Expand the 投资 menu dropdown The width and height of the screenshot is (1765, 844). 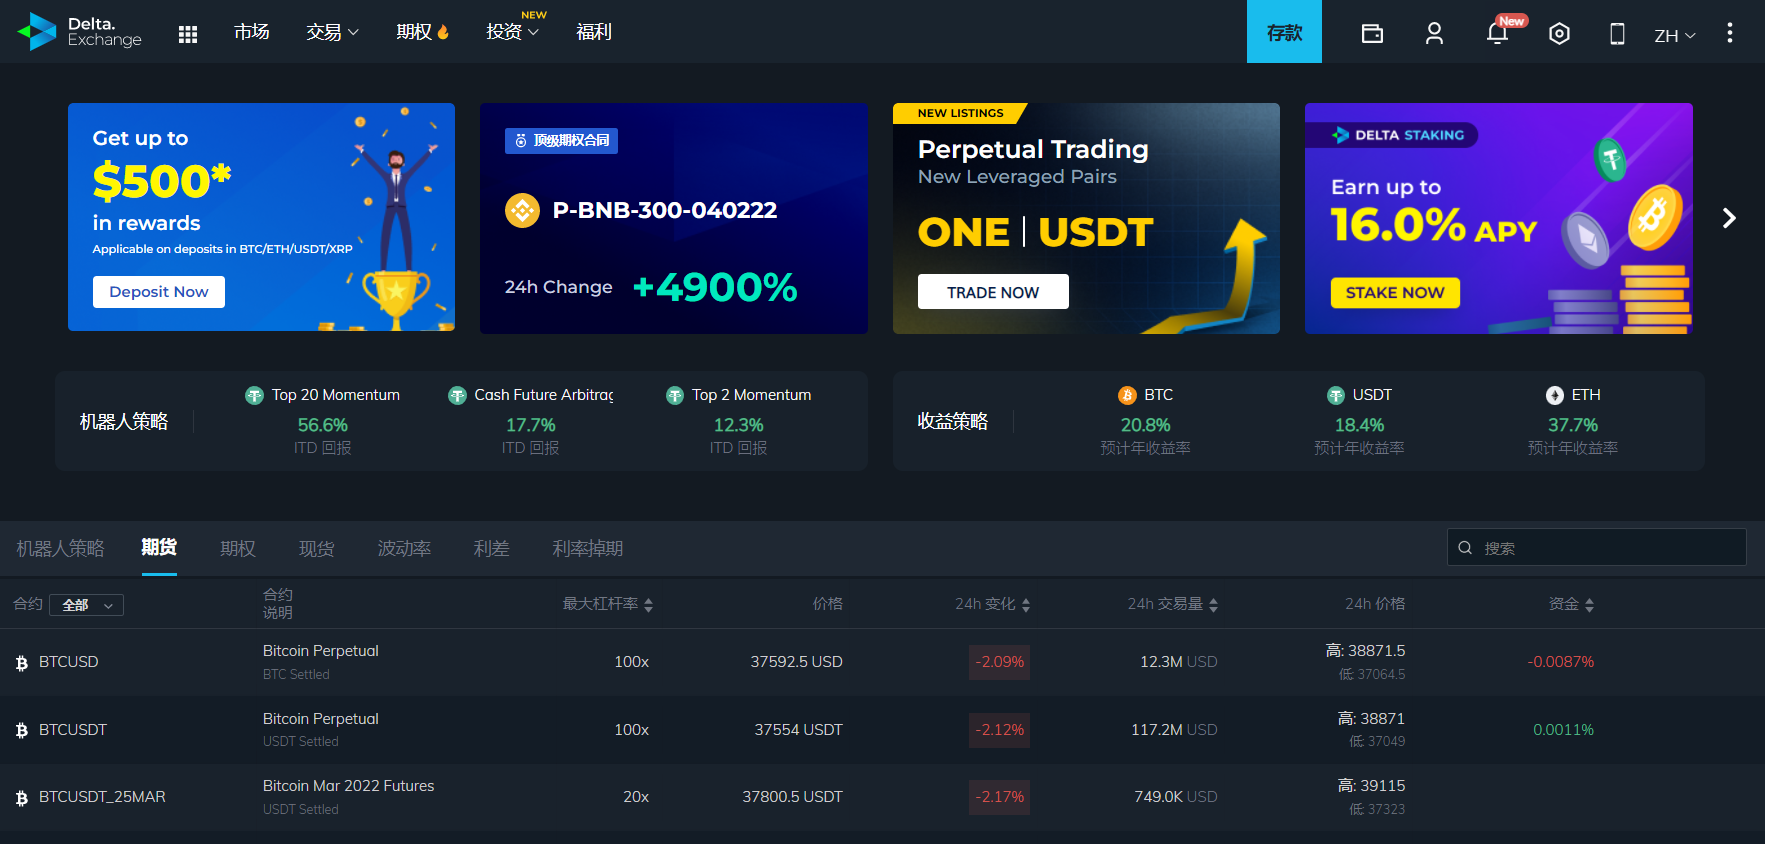pyautogui.click(x=512, y=32)
